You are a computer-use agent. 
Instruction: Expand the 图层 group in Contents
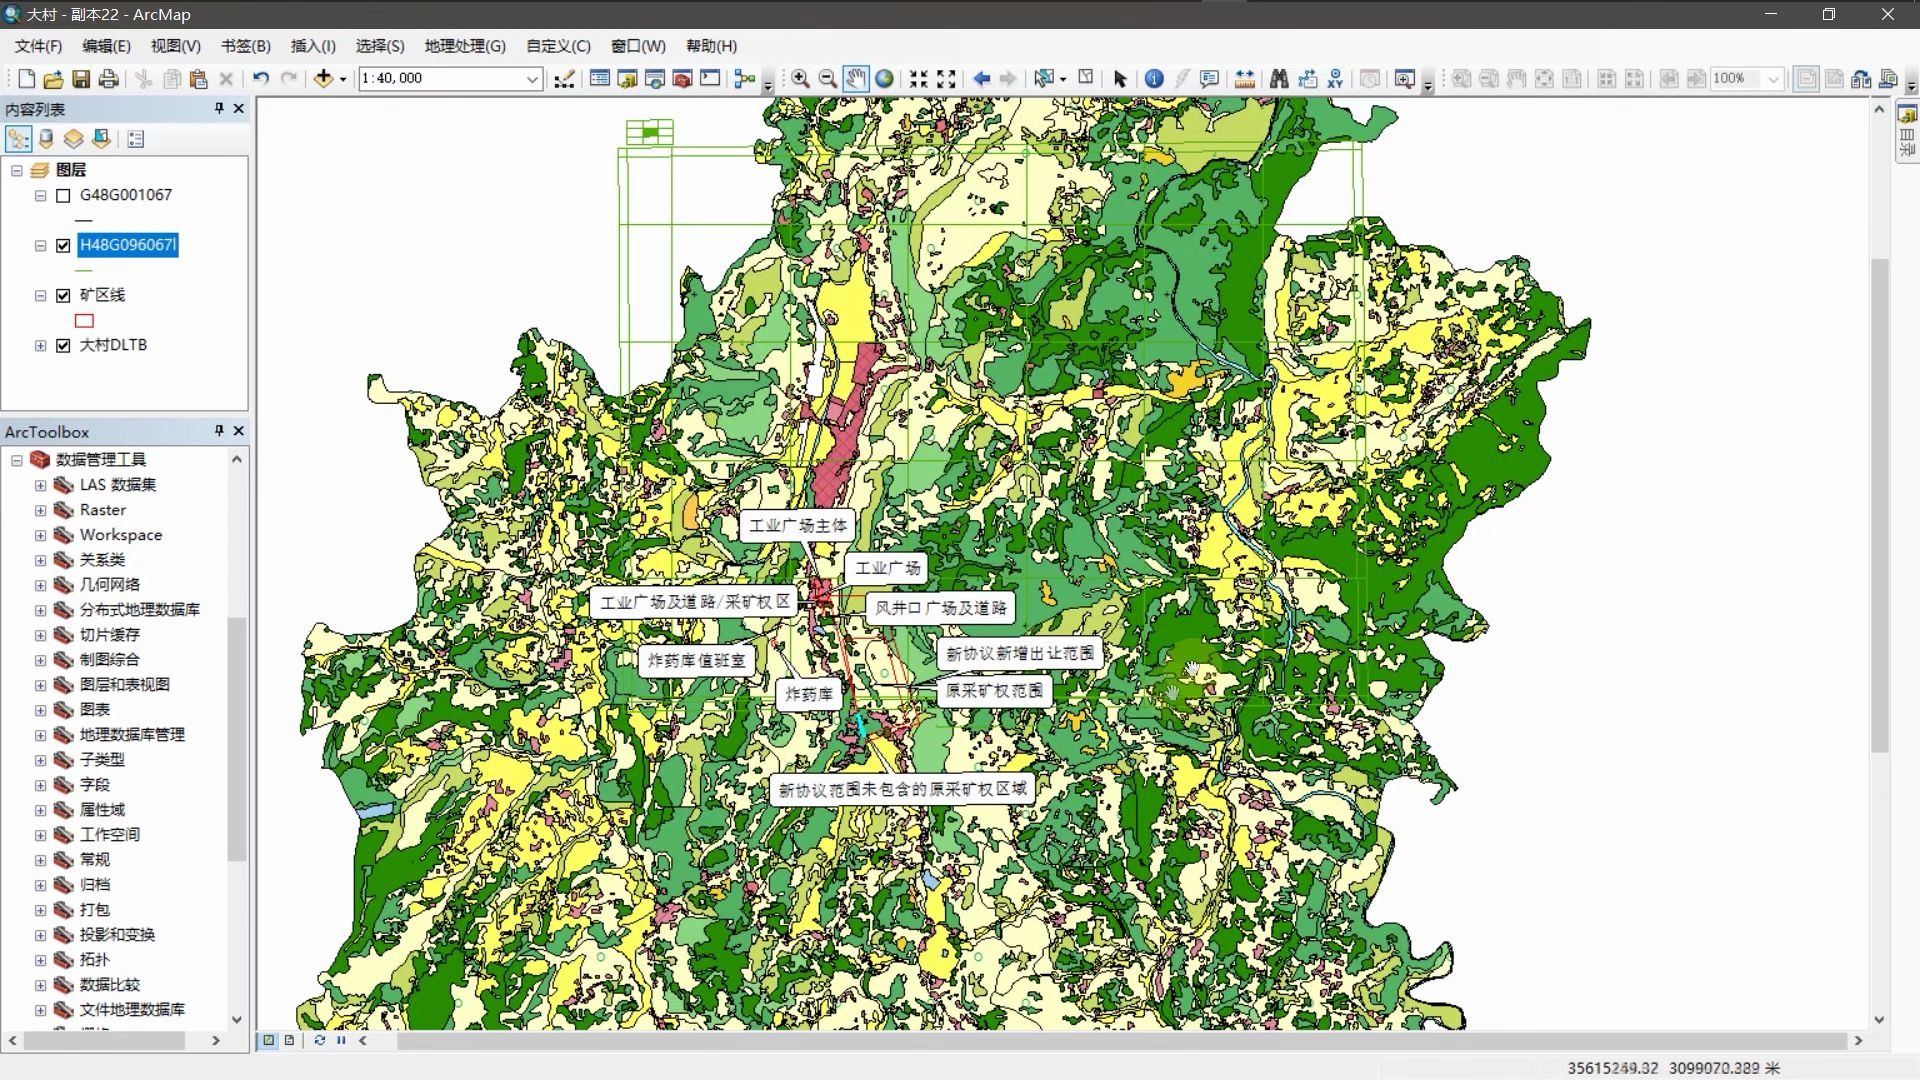[x=16, y=169]
